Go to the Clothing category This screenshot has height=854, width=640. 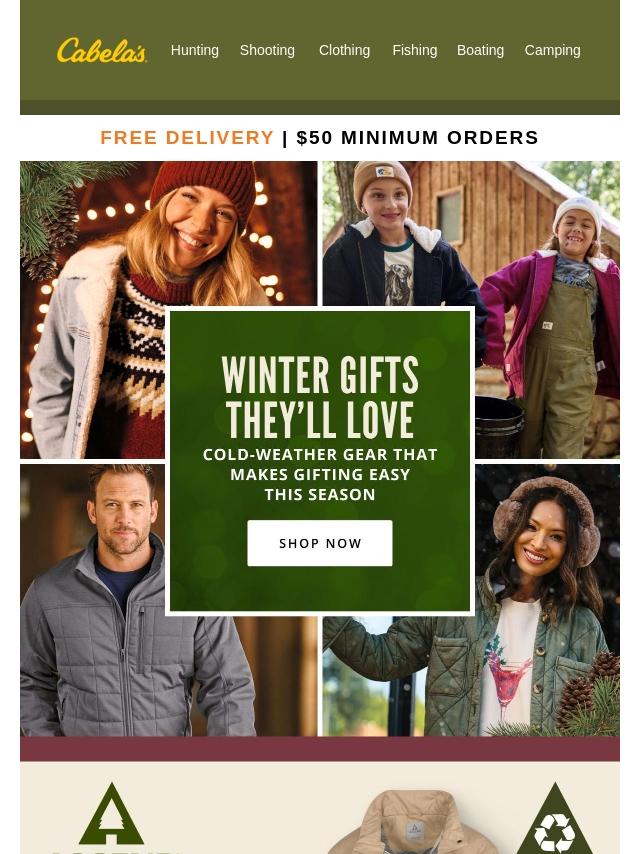tap(344, 50)
